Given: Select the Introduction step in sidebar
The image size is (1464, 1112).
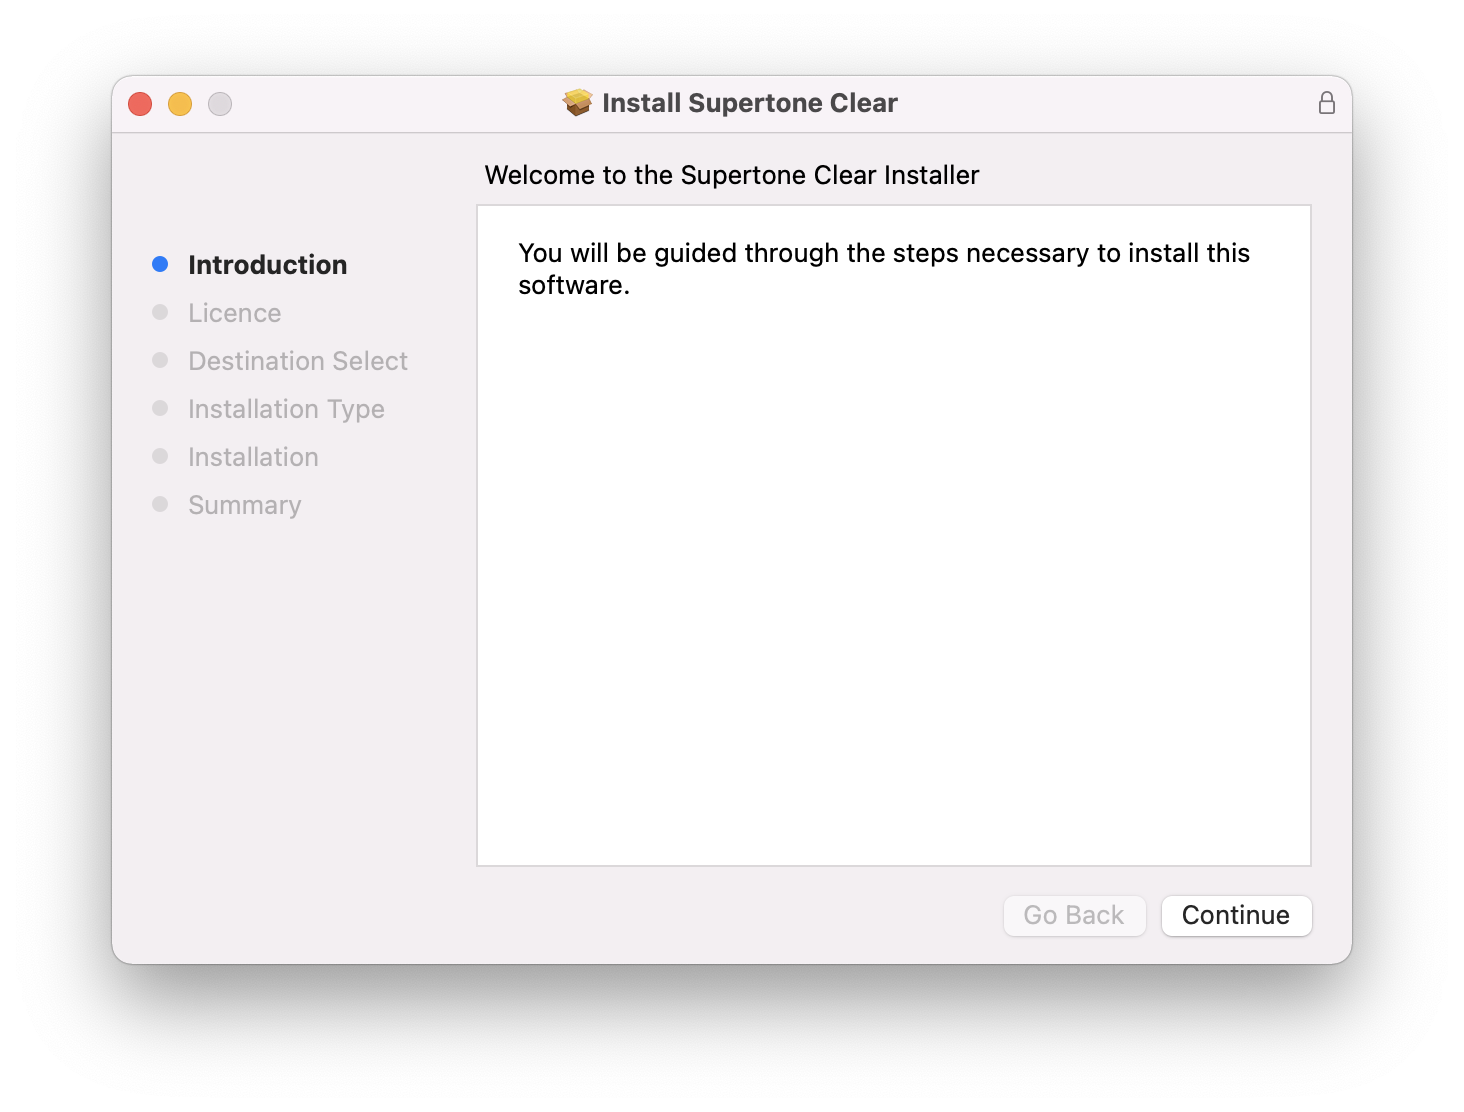Looking at the screenshot, I should (x=267, y=265).
